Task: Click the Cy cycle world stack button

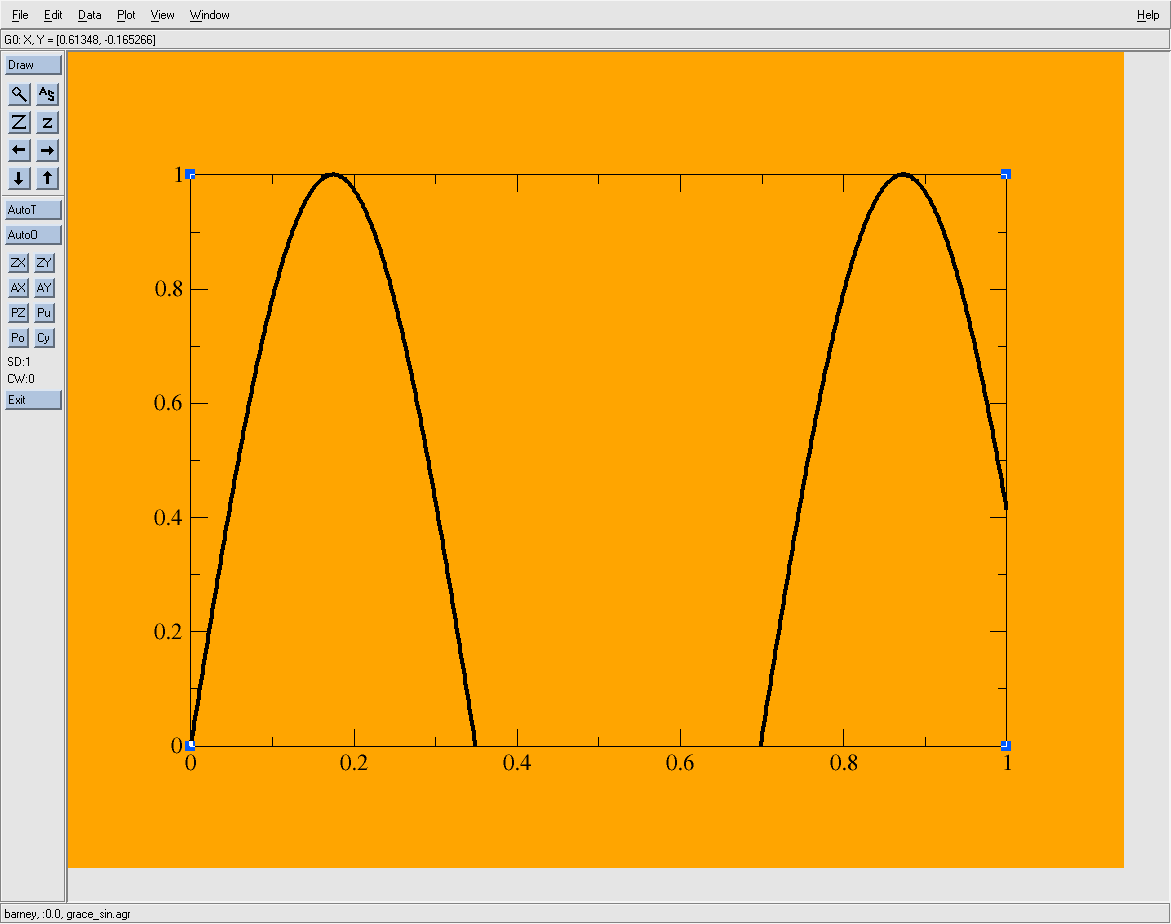Action: 44,338
